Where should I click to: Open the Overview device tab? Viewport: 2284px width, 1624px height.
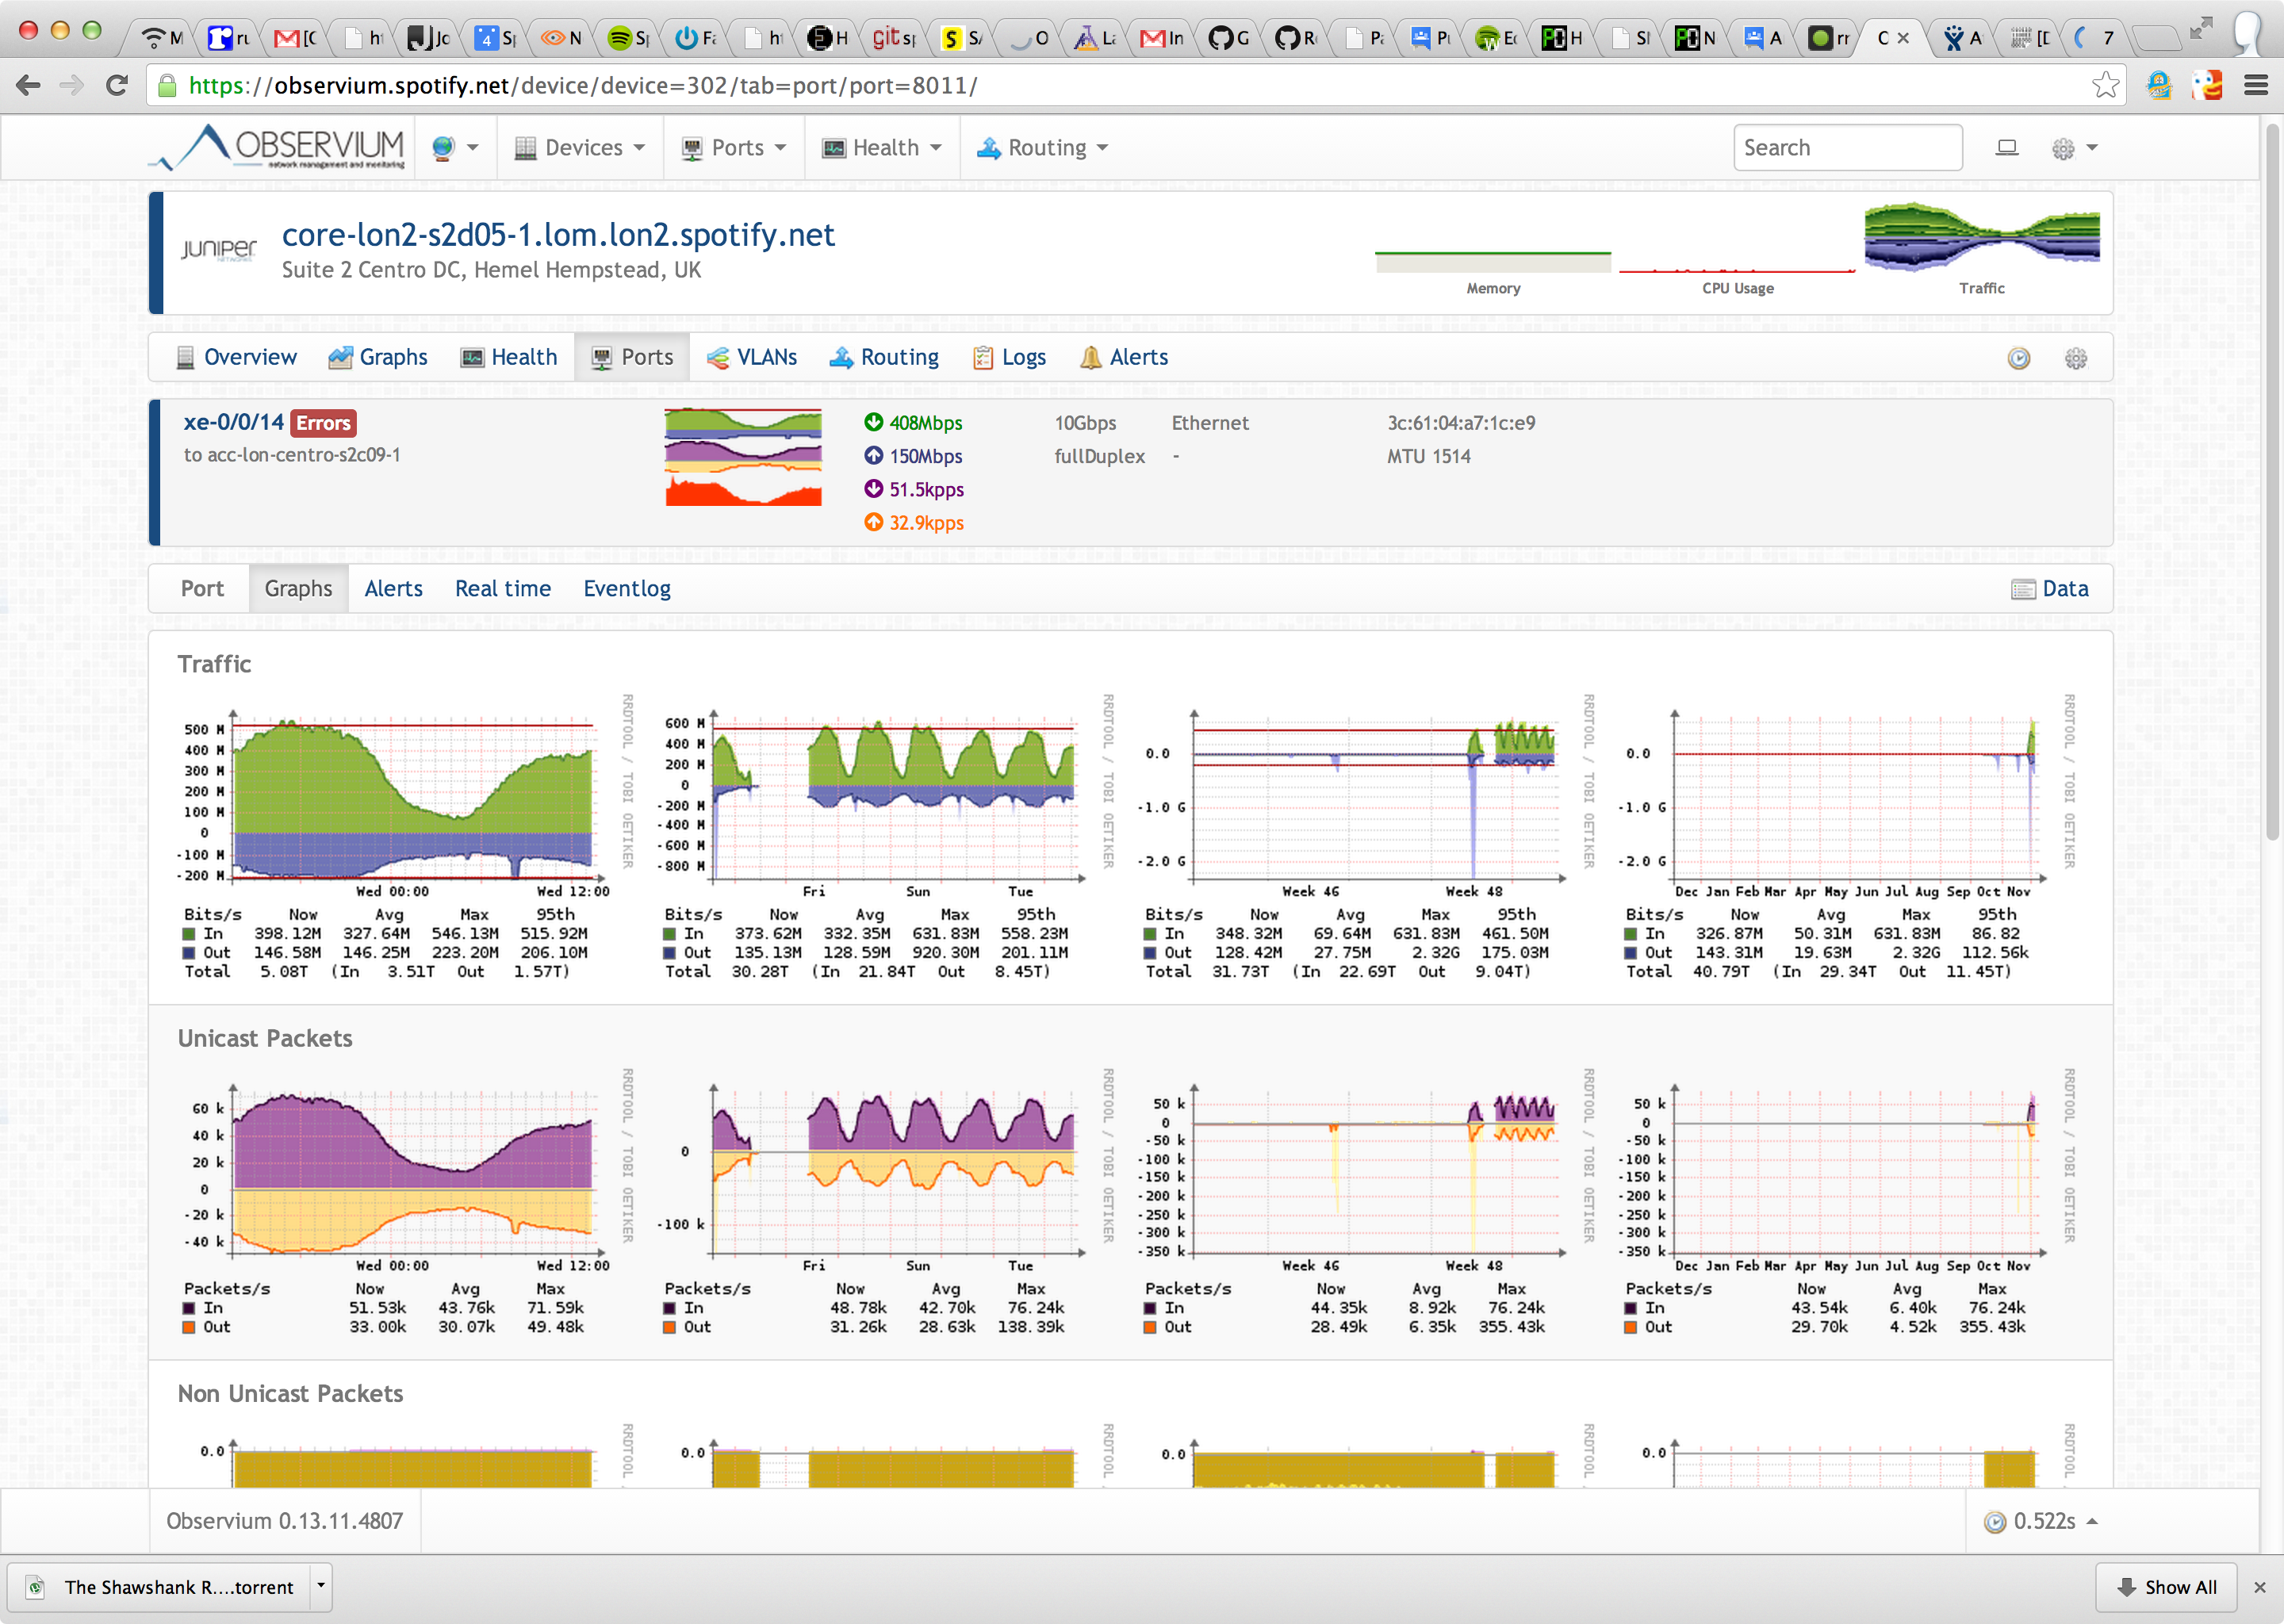tap(236, 357)
